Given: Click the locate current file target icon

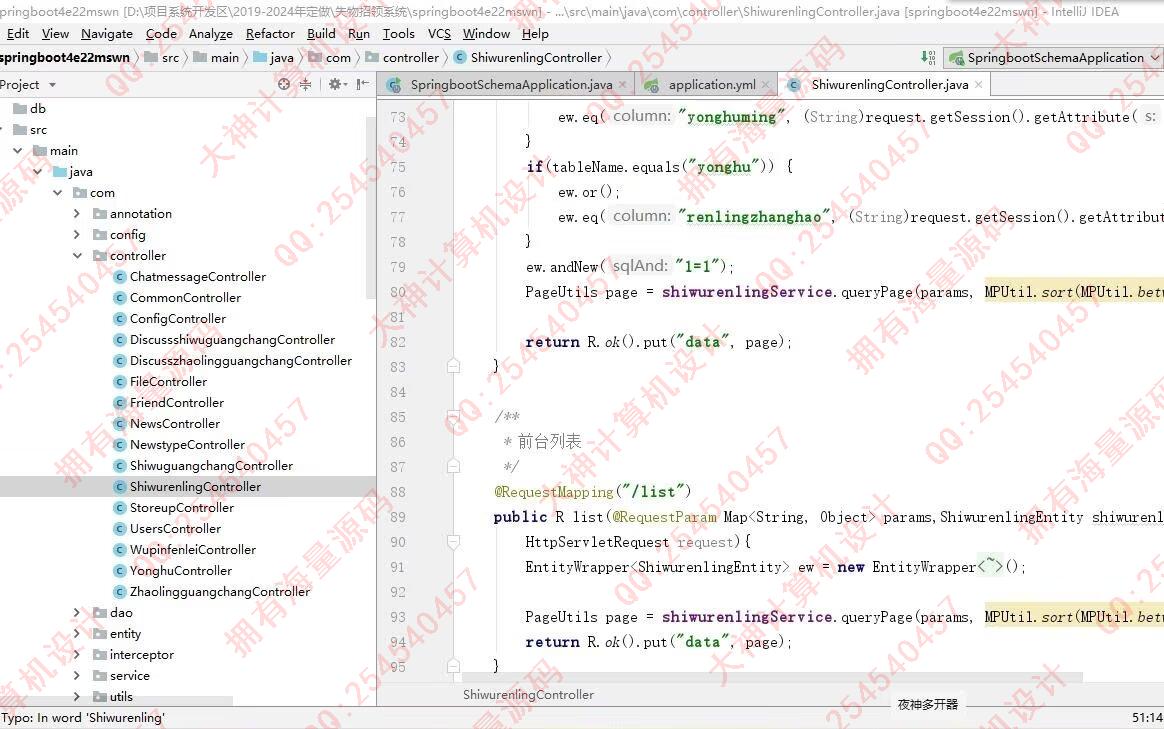Looking at the screenshot, I should pos(284,85).
